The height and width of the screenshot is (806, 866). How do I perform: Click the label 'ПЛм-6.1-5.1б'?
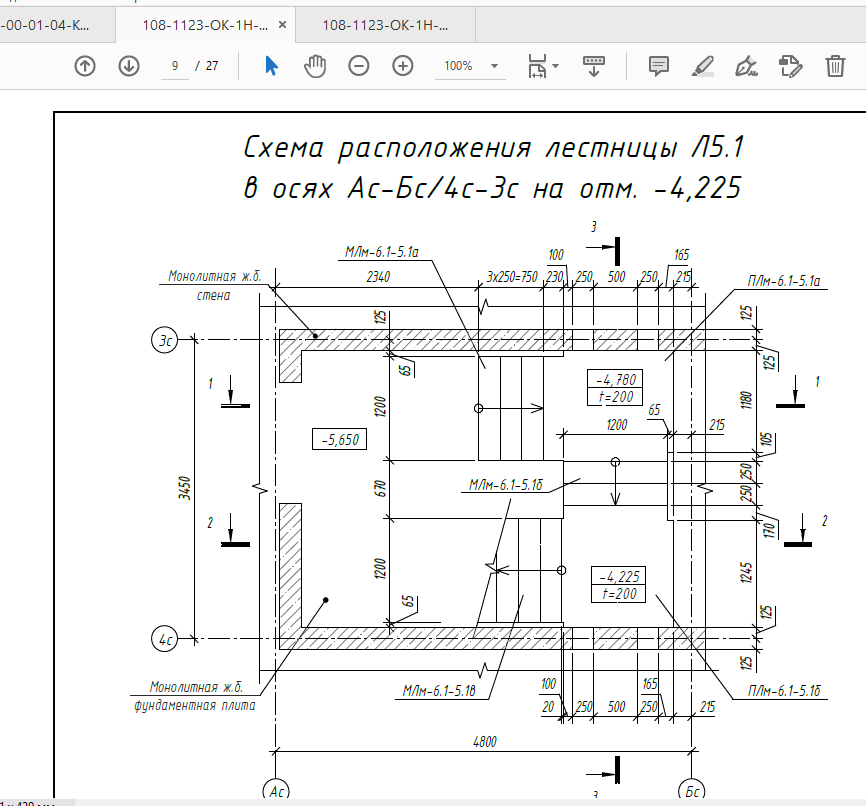coord(784,691)
